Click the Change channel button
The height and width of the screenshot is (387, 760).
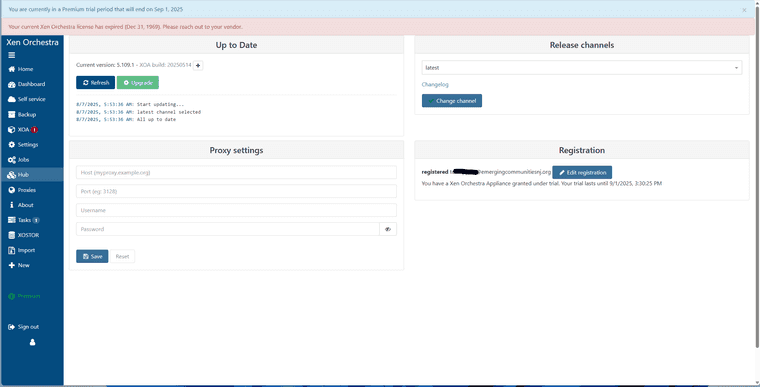(x=452, y=101)
